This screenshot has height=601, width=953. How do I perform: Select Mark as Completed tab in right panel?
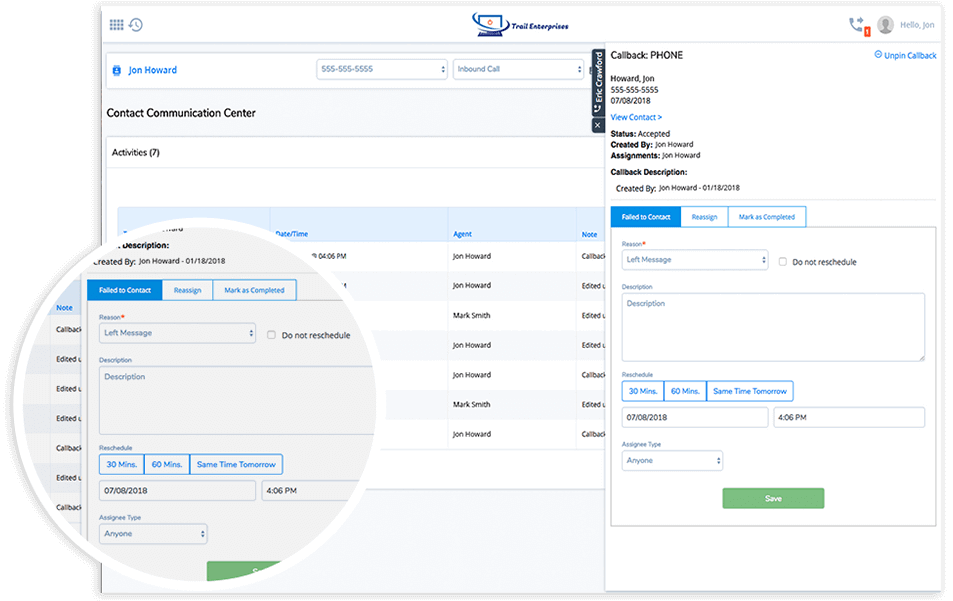[x=766, y=217]
